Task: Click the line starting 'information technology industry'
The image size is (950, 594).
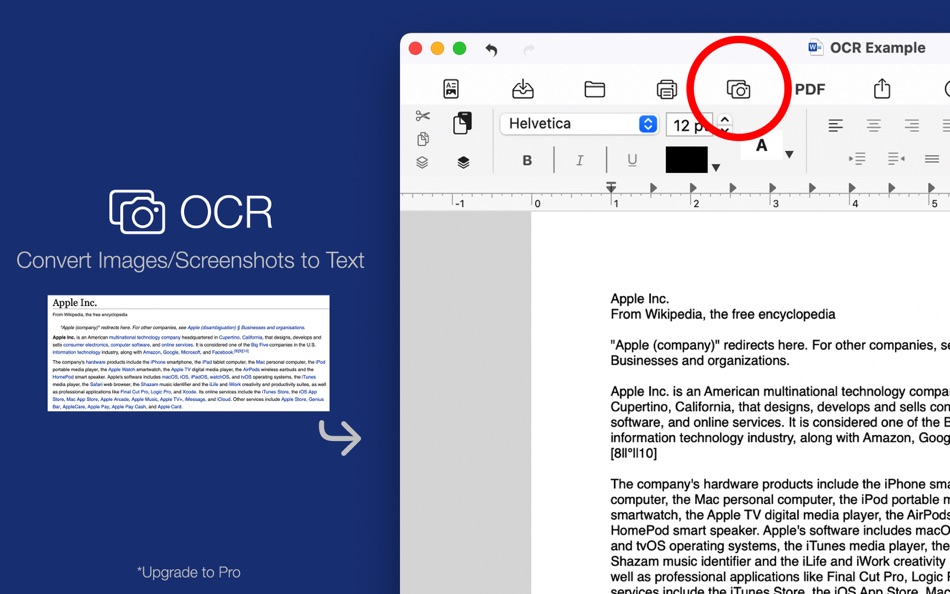Action: 780,438
